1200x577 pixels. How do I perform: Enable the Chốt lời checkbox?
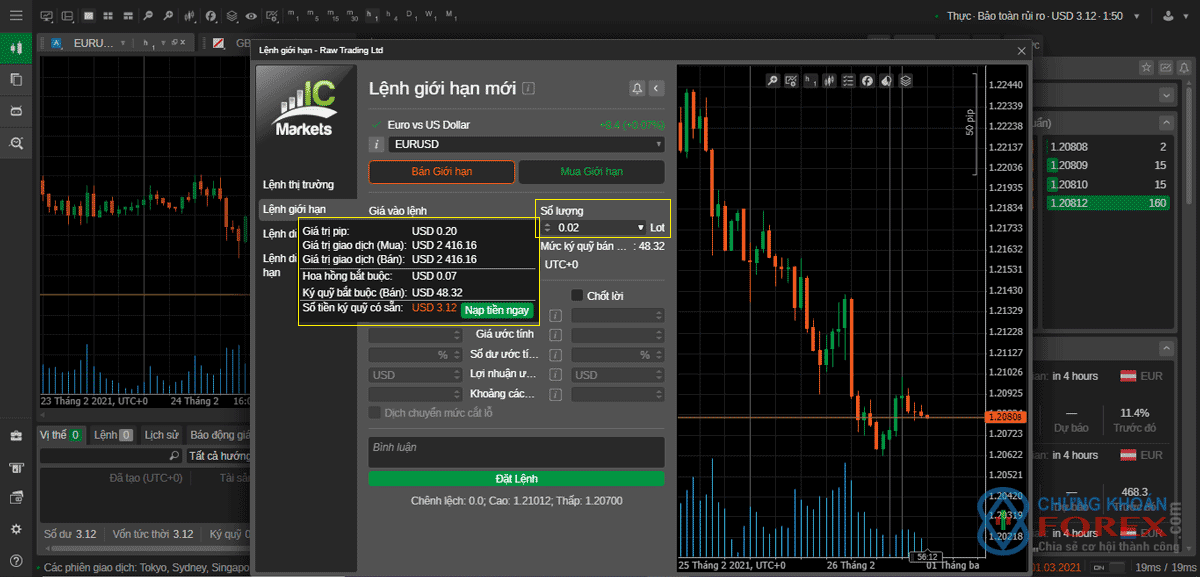pos(577,295)
